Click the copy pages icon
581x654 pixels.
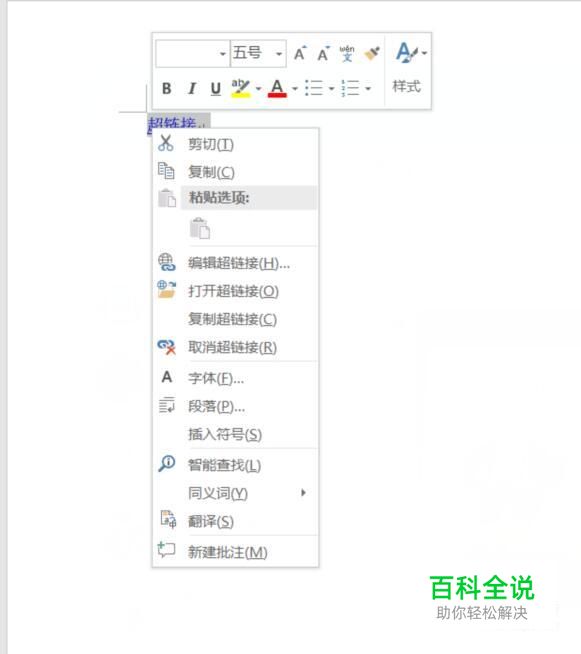click(166, 171)
